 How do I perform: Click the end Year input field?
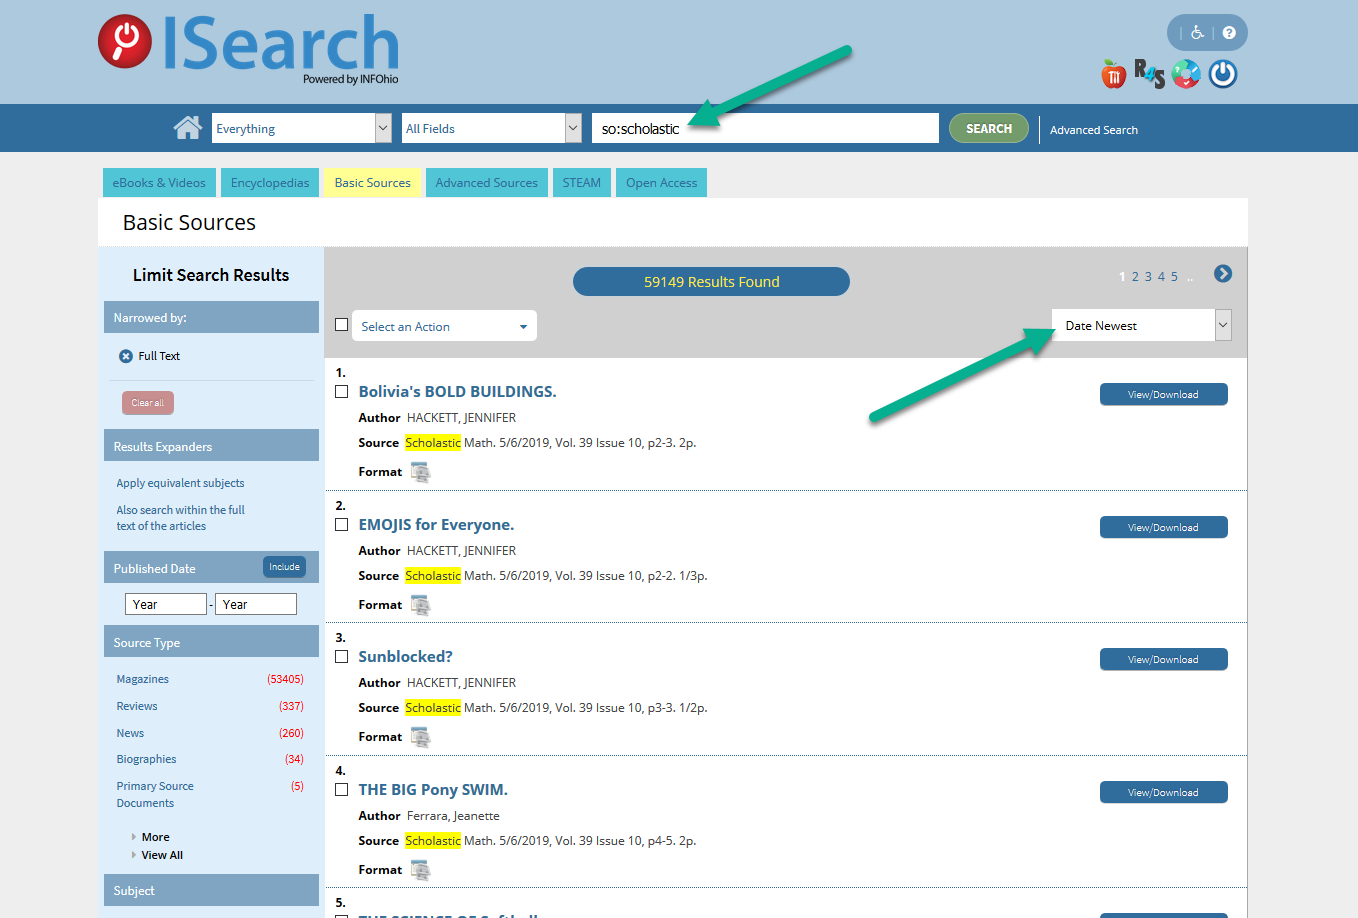[x=256, y=604]
